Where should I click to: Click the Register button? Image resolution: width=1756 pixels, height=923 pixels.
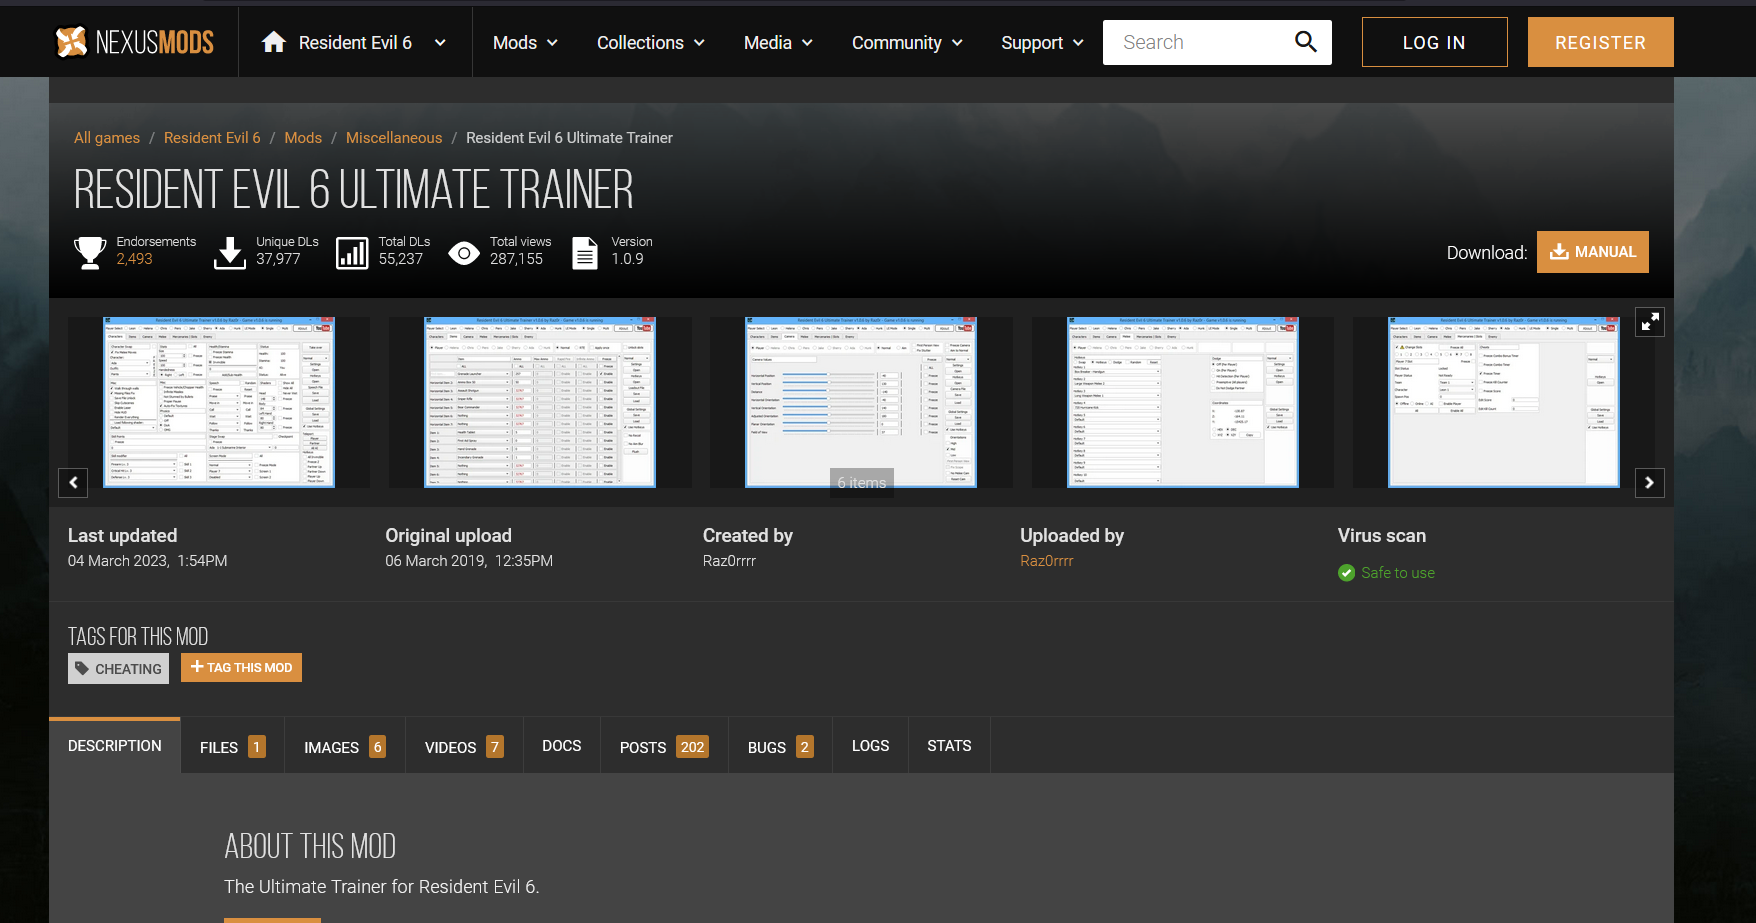point(1600,42)
